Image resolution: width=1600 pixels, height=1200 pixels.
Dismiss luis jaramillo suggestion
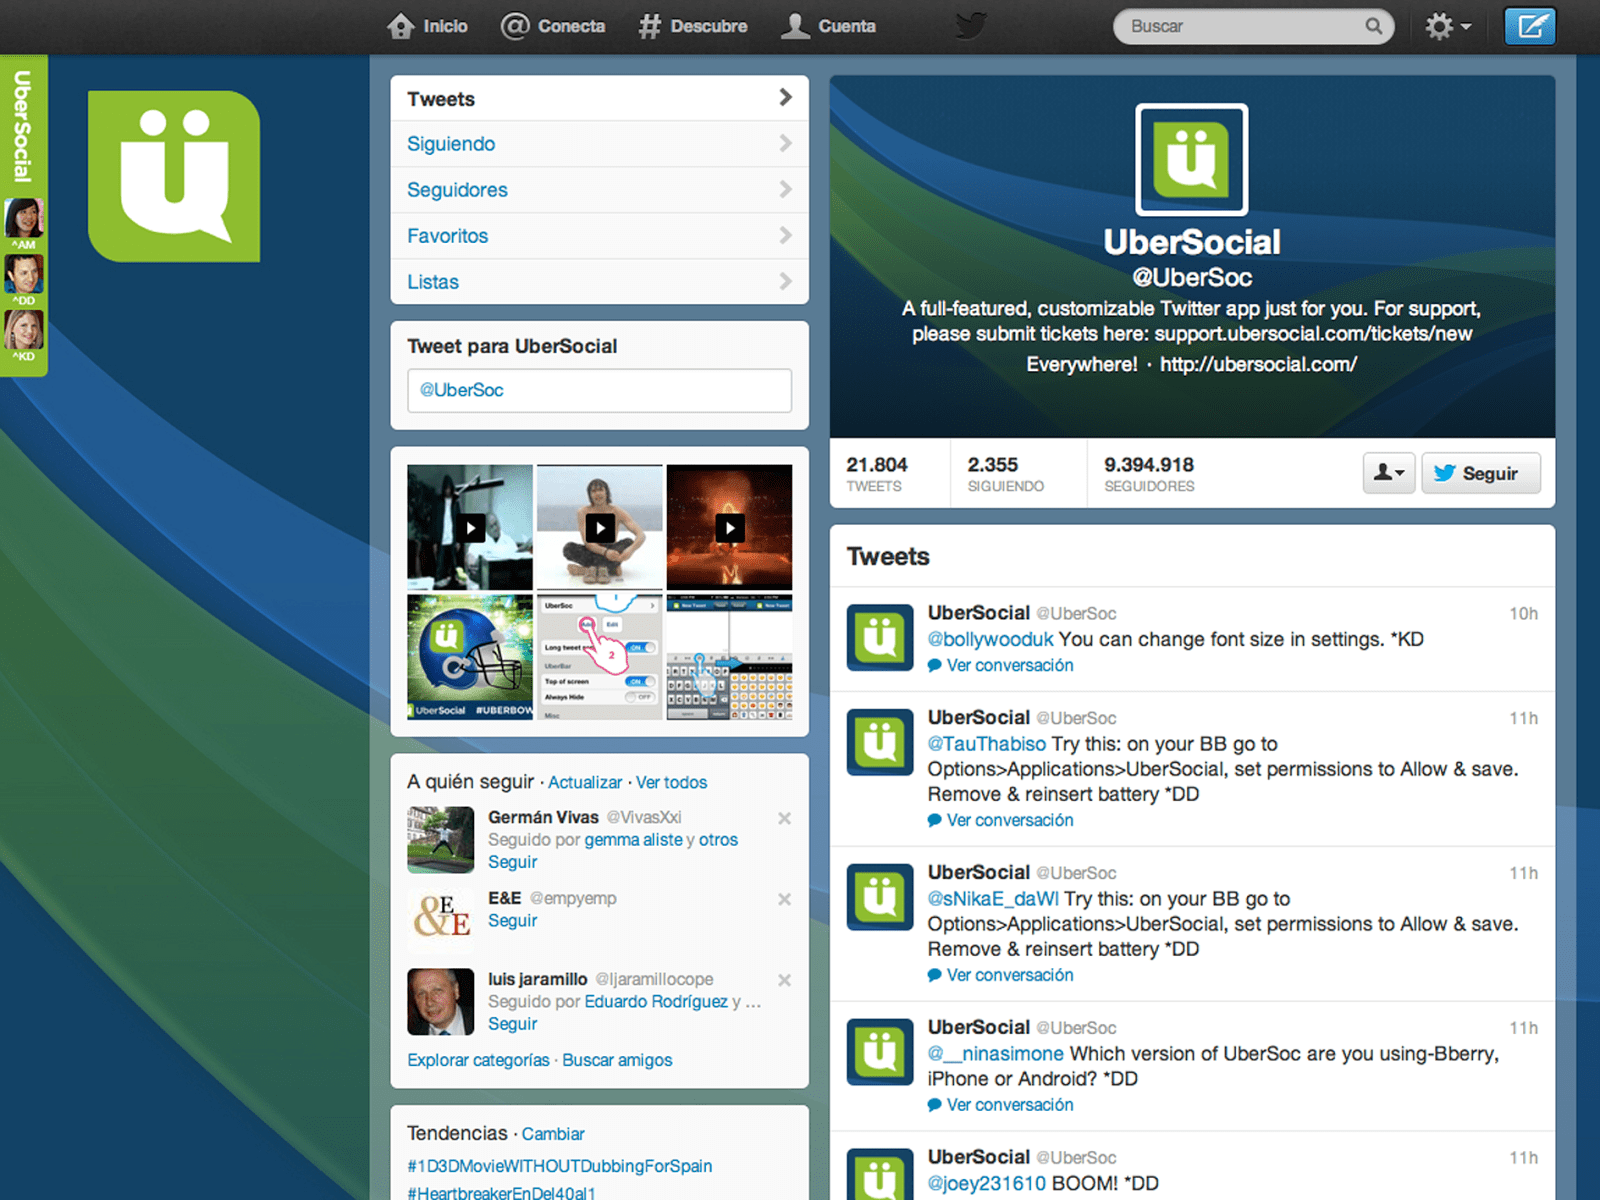click(x=785, y=980)
